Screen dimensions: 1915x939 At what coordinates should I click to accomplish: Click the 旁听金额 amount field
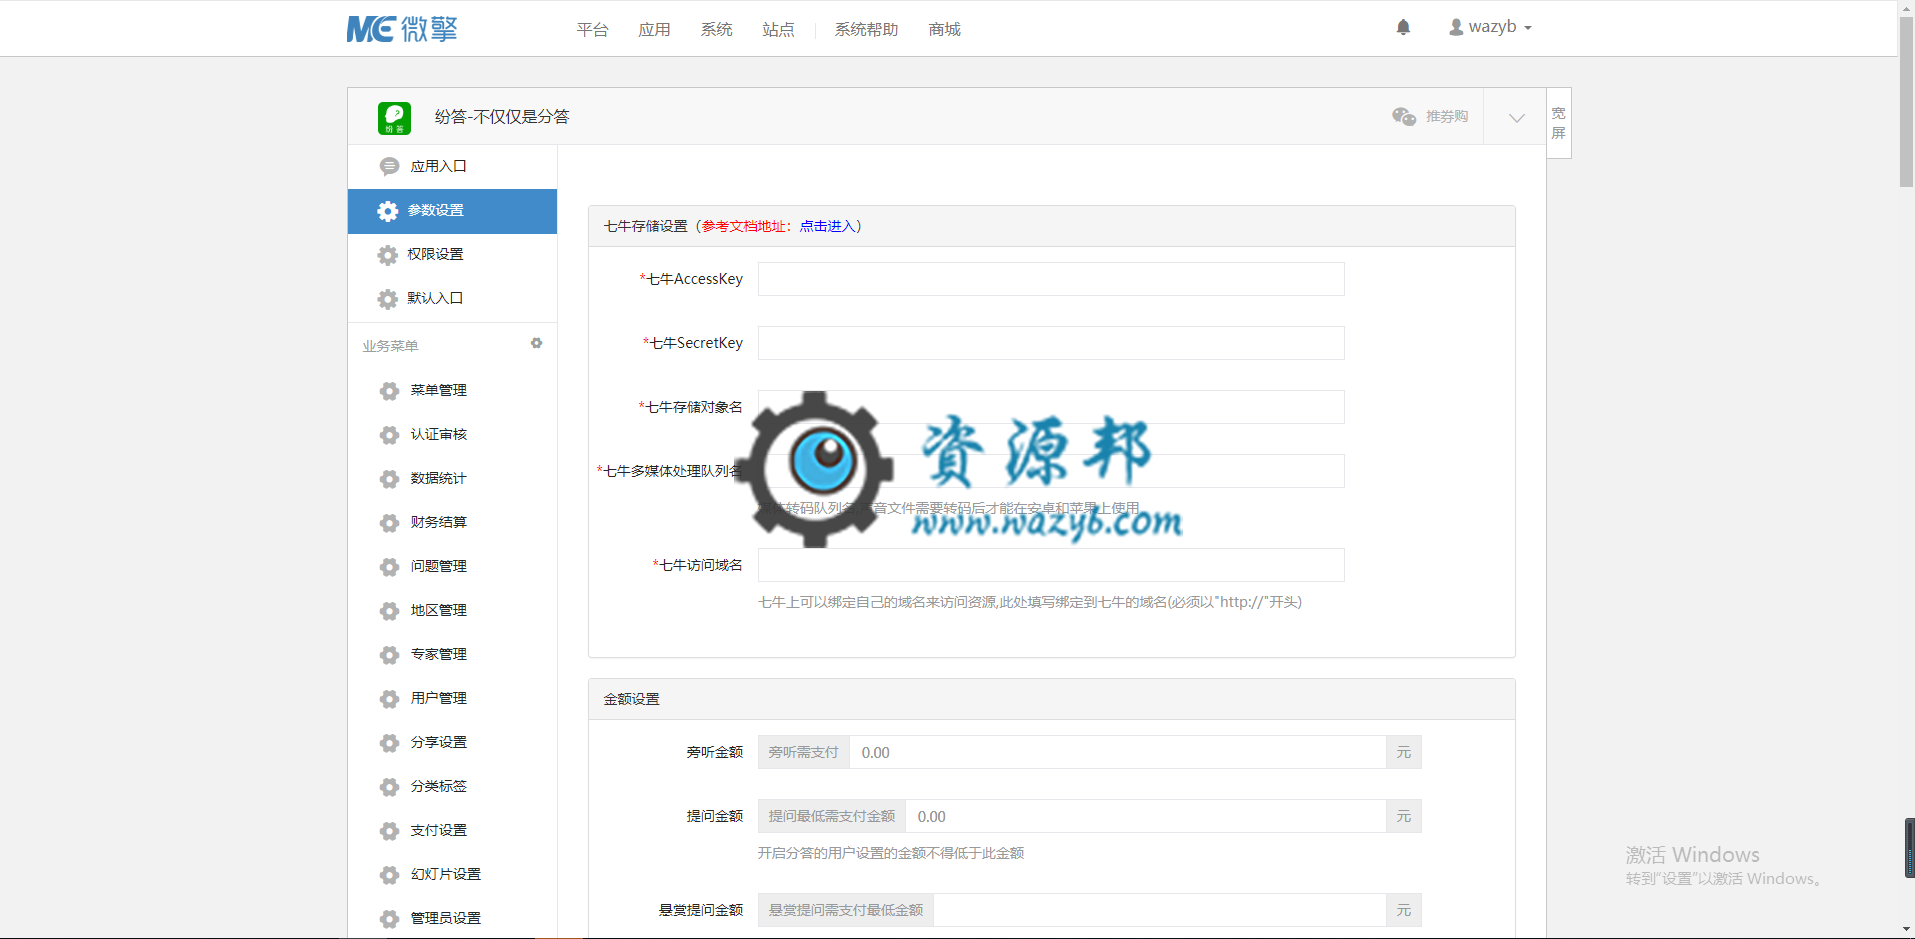coord(1118,753)
